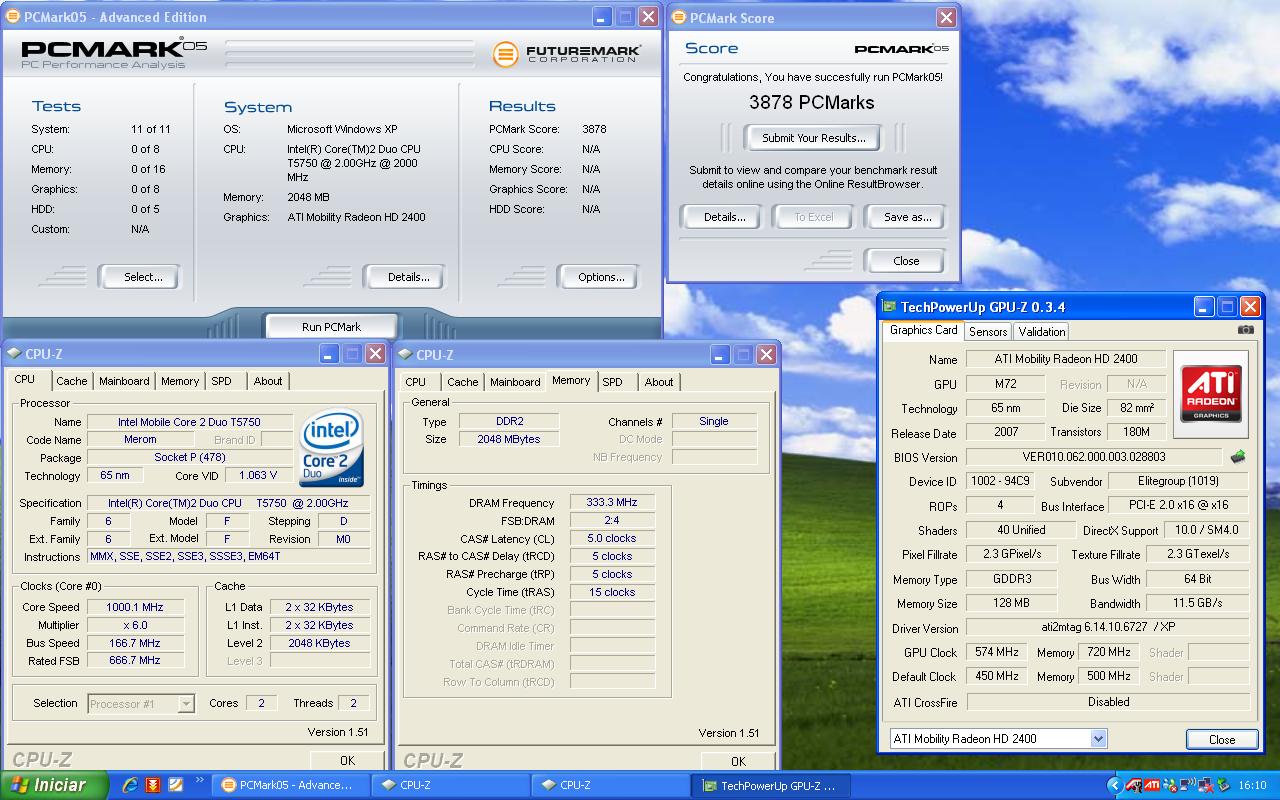Open Cache tab in the left CPU-Z window
This screenshot has height=800, width=1280.
(x=72, y=381)
